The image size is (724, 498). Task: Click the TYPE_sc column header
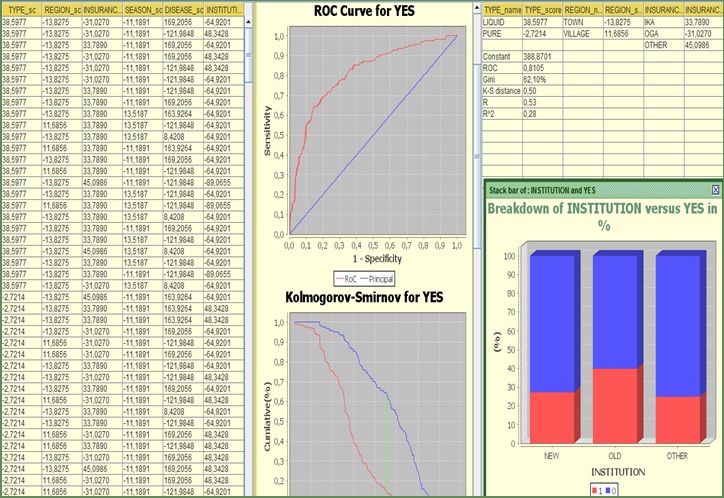click(x=21, y=7)
